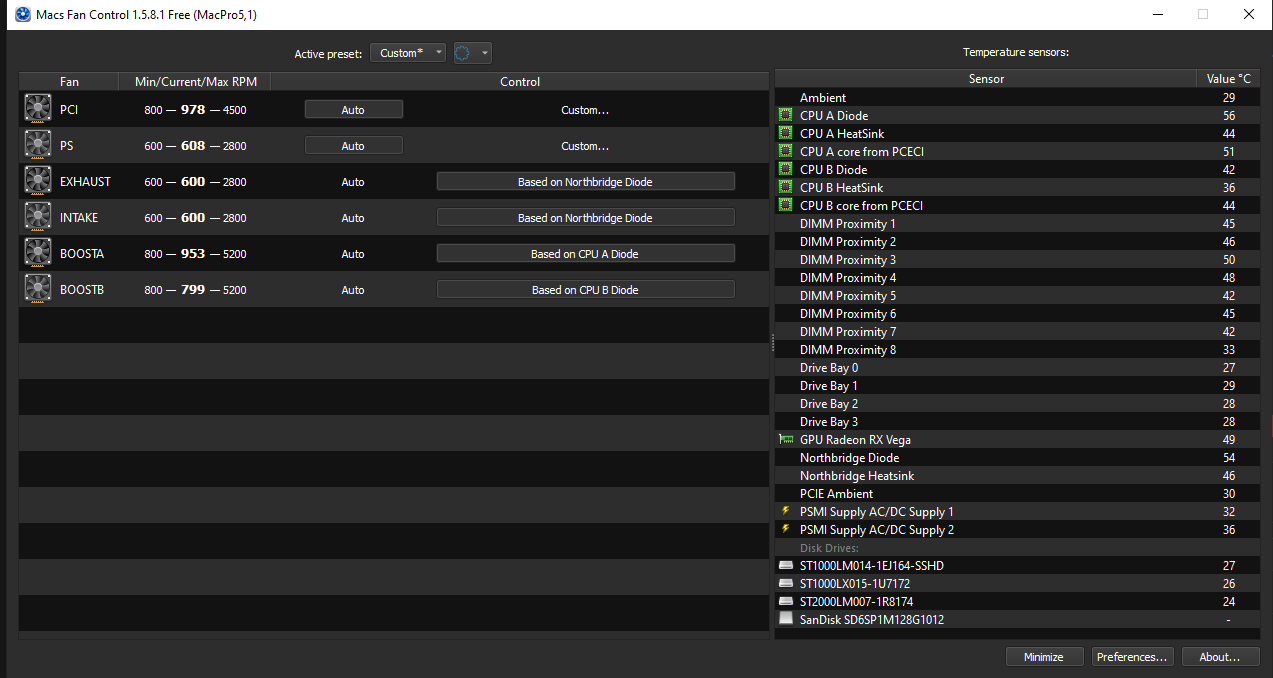Set PCI fan to Auto
The height and width of the screenshot is (678, 1273).
[353, 110]
